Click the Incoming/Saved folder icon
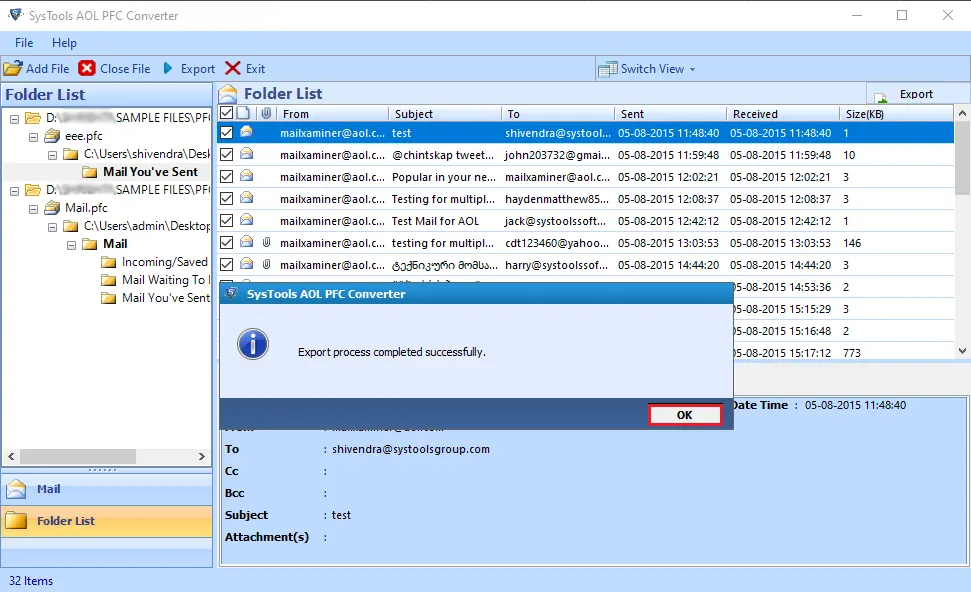The width and height of the screenshot is (971, 592). 109,263
